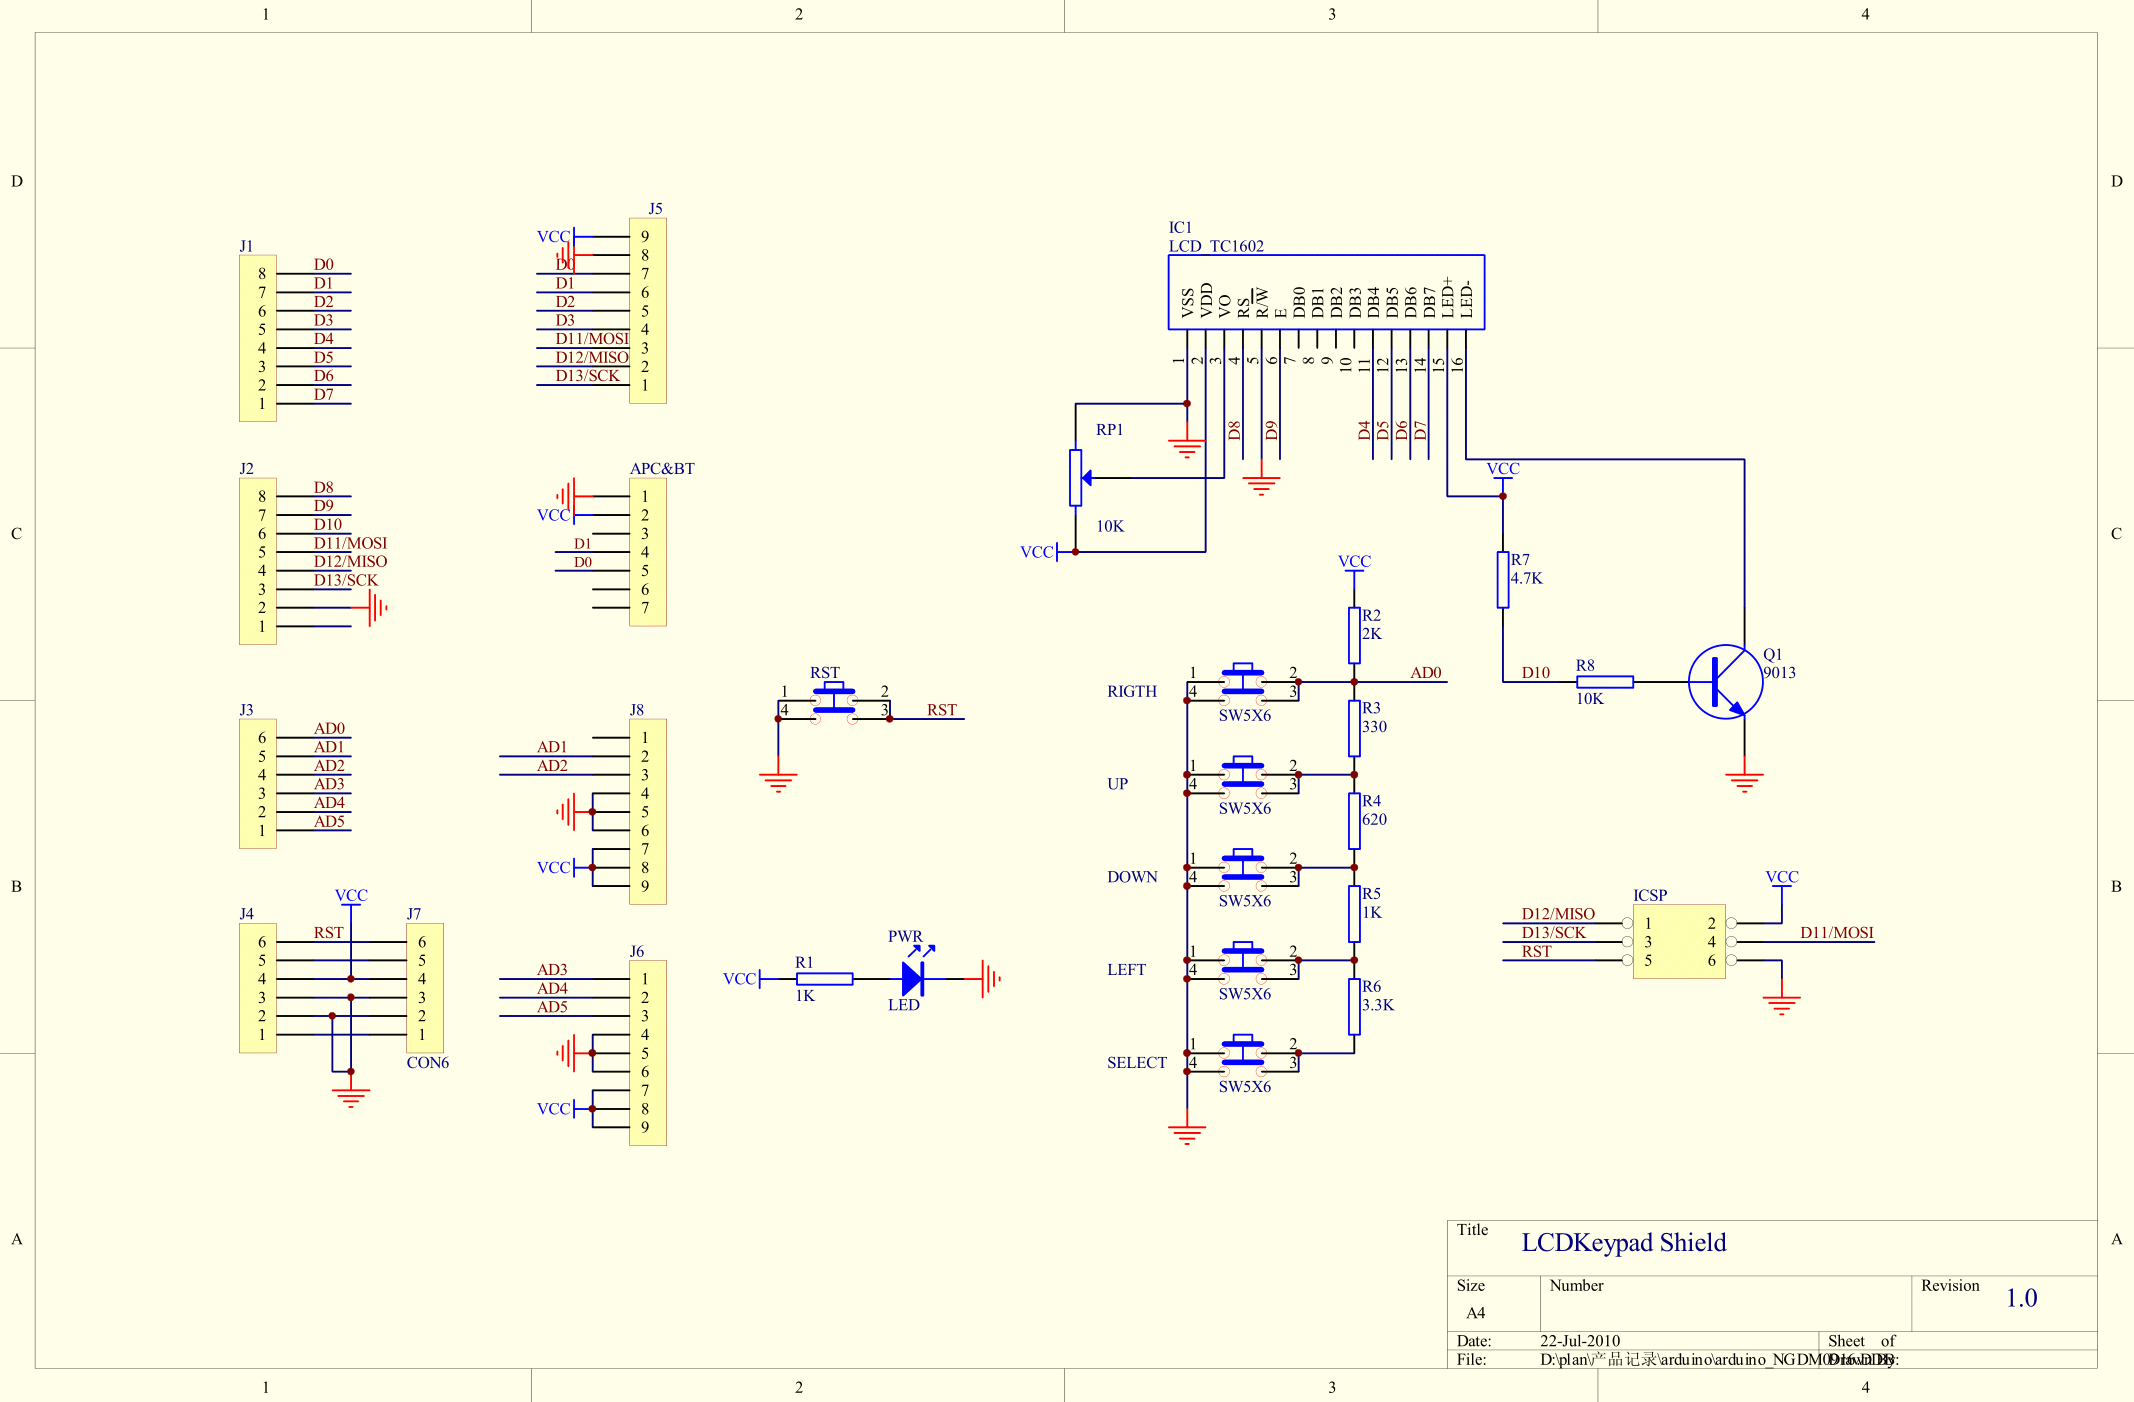The image size is (2134, 1402).
Task: Select the Revision 1.0 field
Action: 2020,1298
